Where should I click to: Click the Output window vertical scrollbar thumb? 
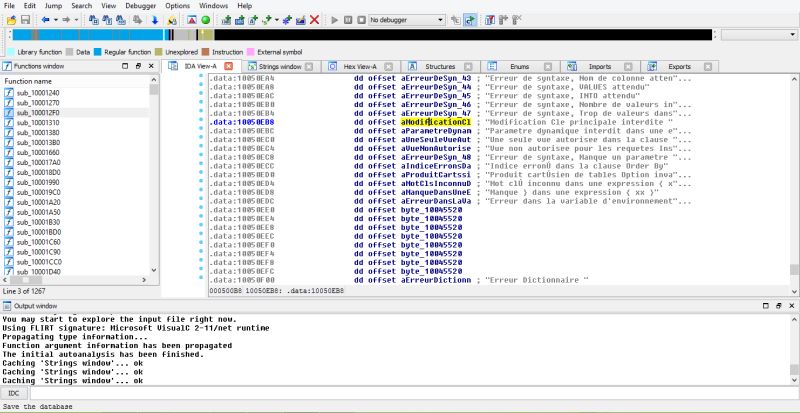pos(794,370)
